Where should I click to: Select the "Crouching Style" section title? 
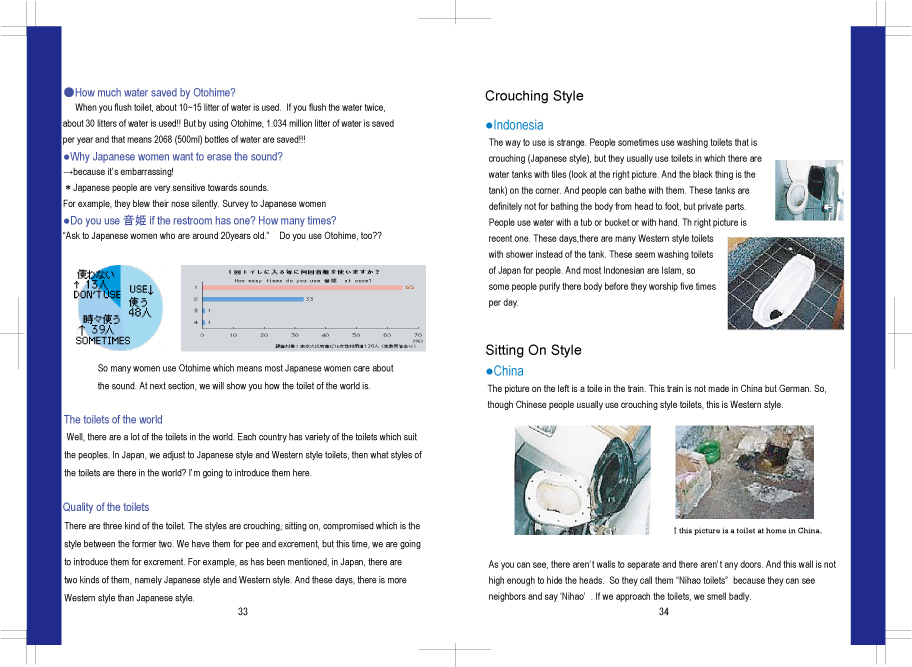click(534, 96)
